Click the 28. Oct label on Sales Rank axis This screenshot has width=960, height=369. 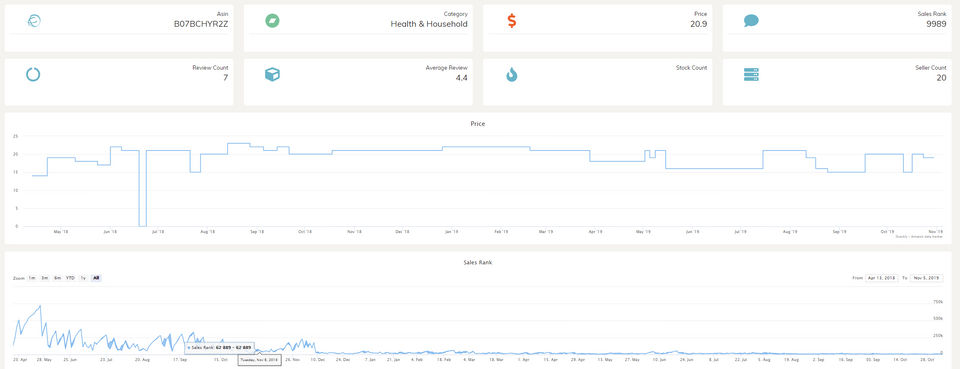click(x=929, y=360)
